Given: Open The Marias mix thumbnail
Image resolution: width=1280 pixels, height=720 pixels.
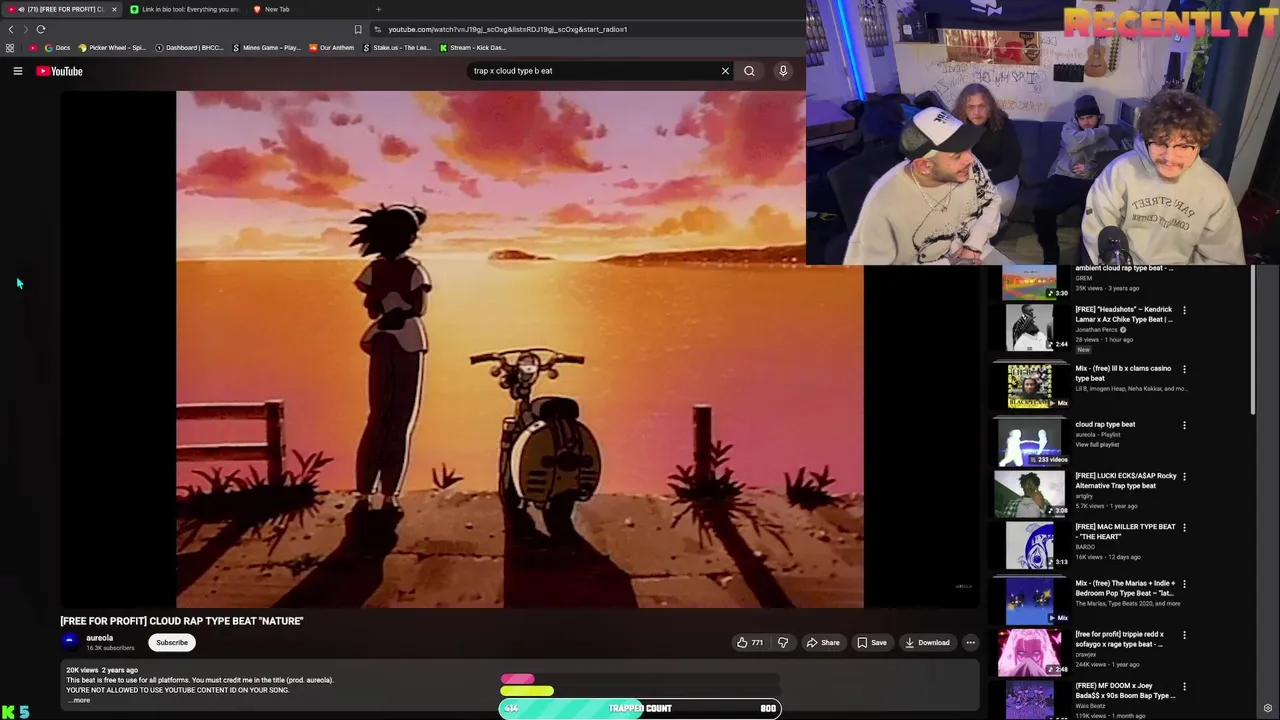Looking at the screenshot, I should pos(1030,600).
